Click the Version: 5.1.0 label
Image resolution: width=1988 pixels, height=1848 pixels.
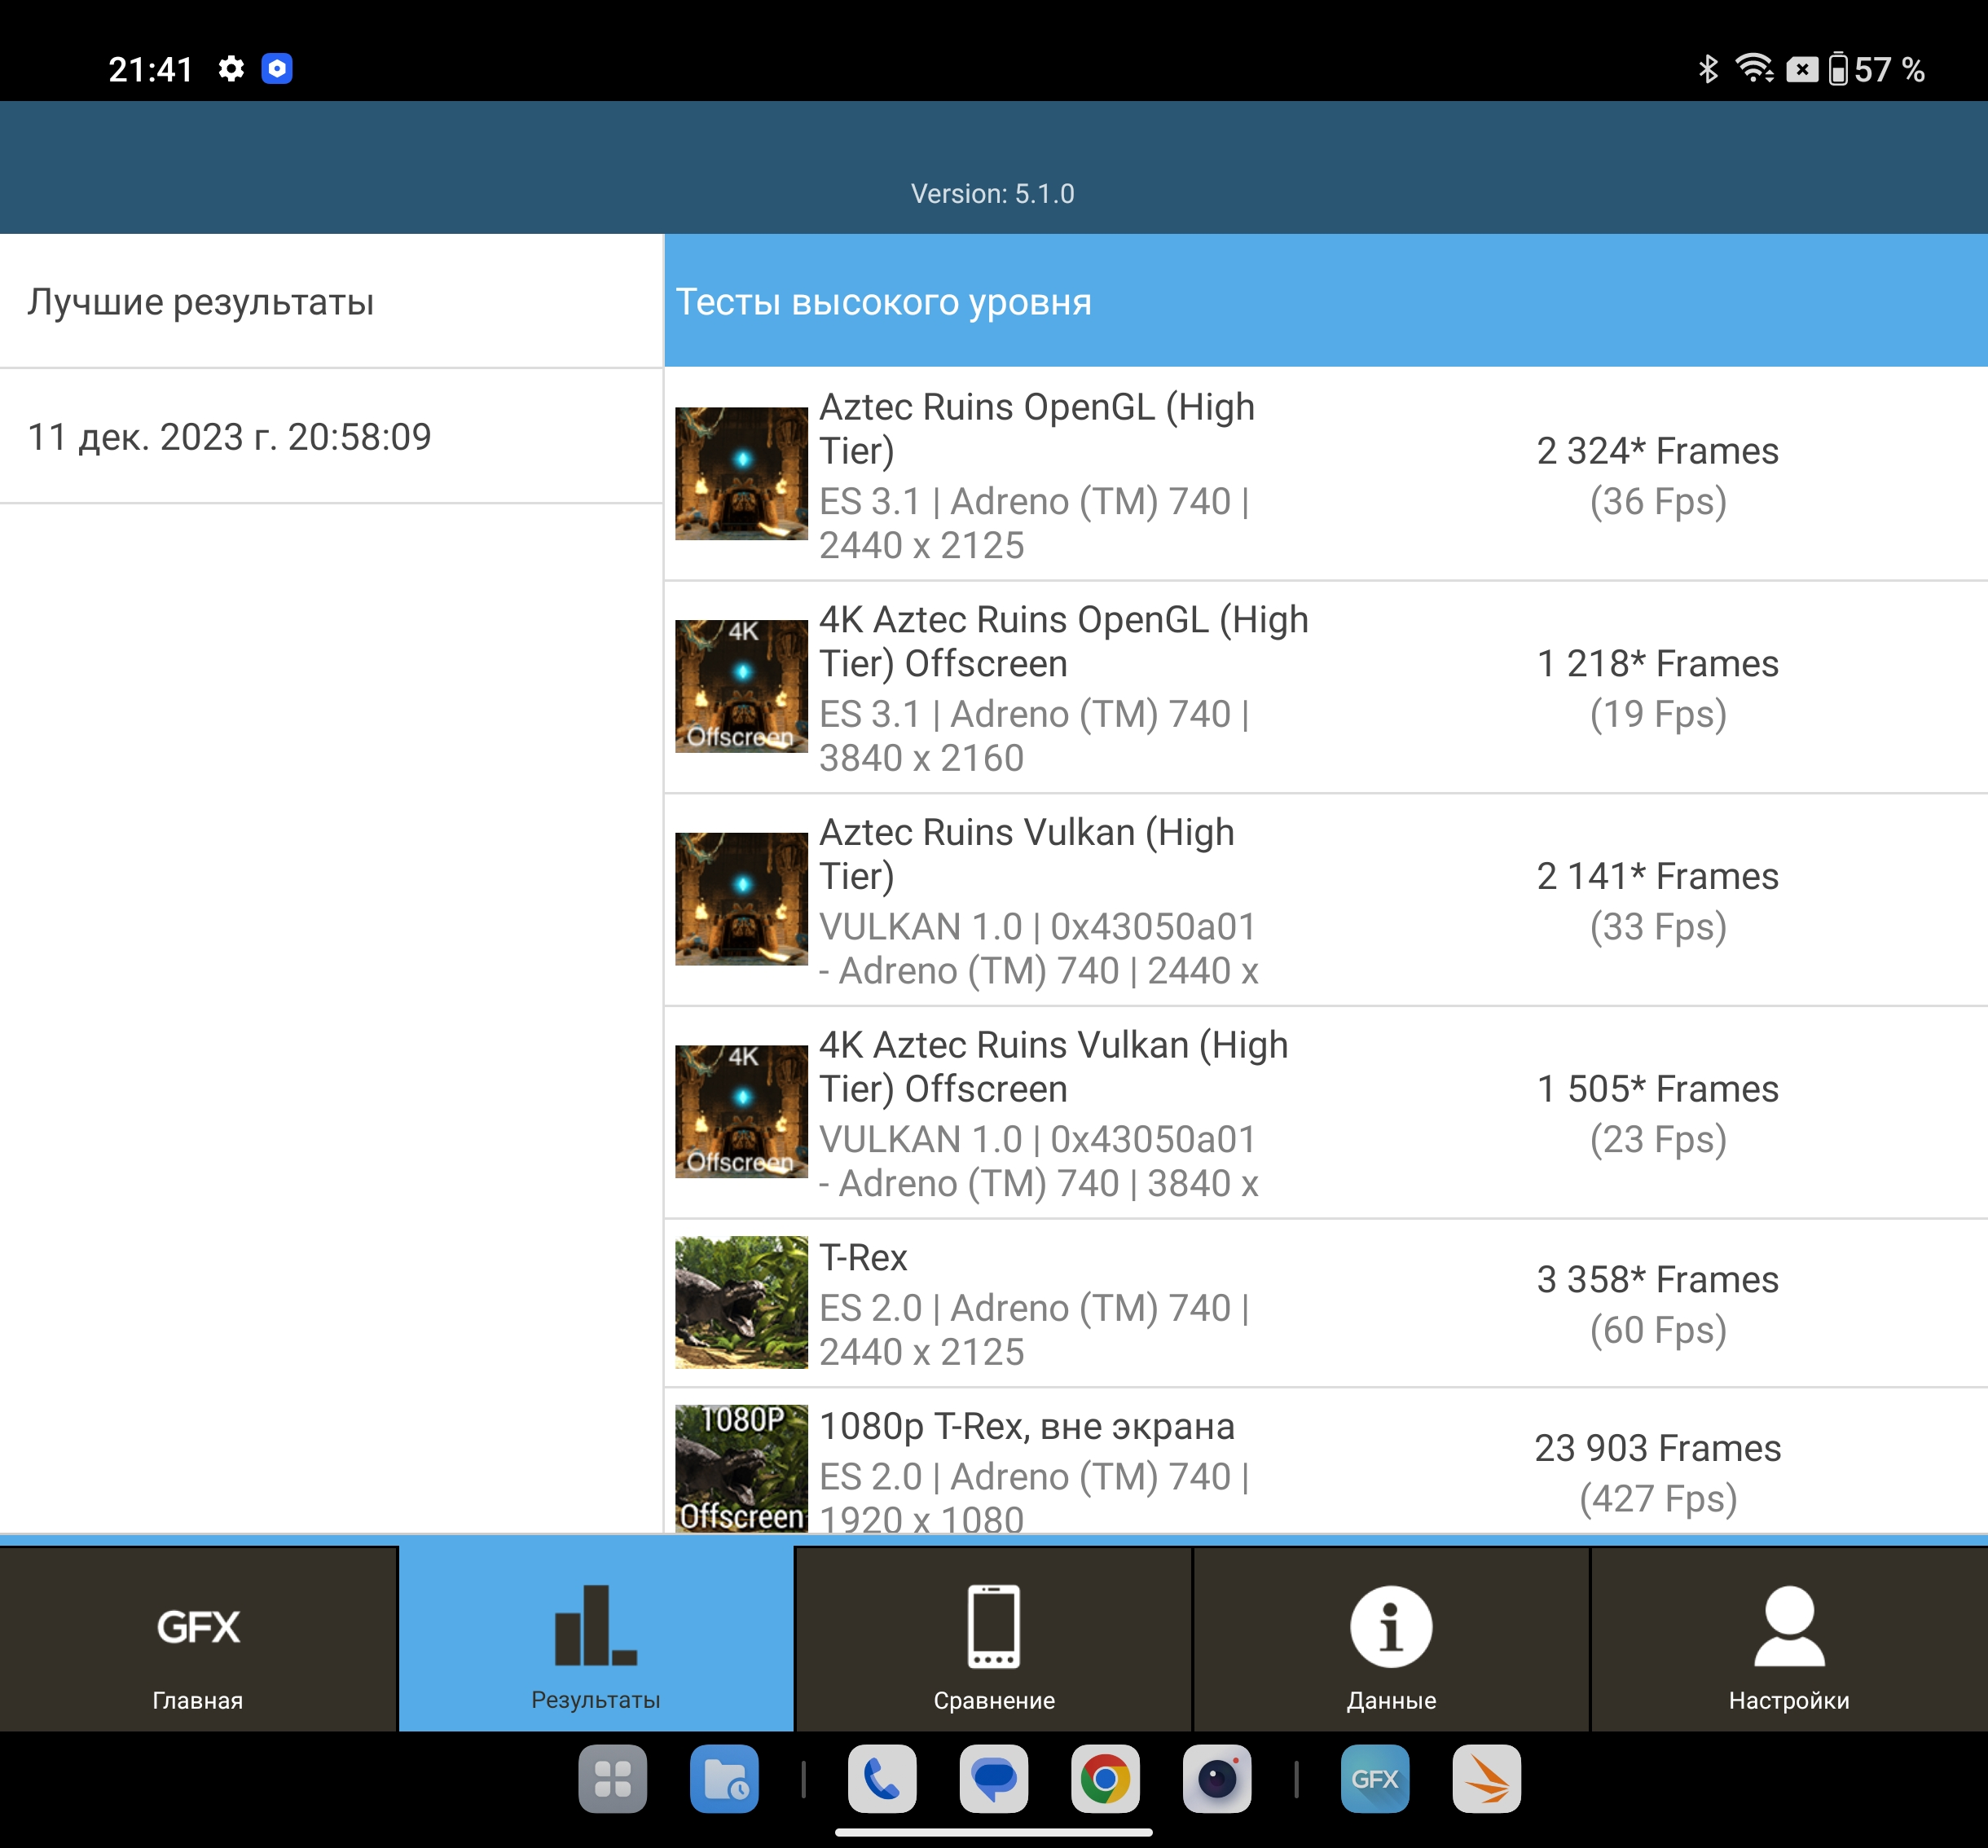coord(993,193)
